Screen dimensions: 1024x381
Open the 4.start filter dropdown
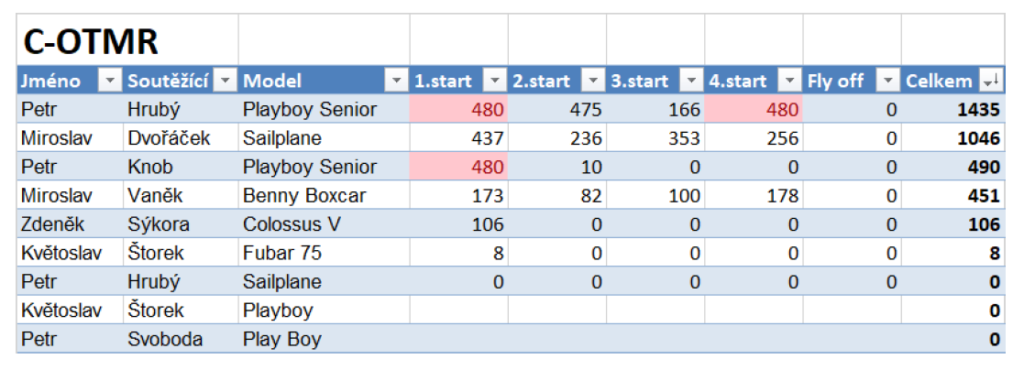(x=790, y=81)
